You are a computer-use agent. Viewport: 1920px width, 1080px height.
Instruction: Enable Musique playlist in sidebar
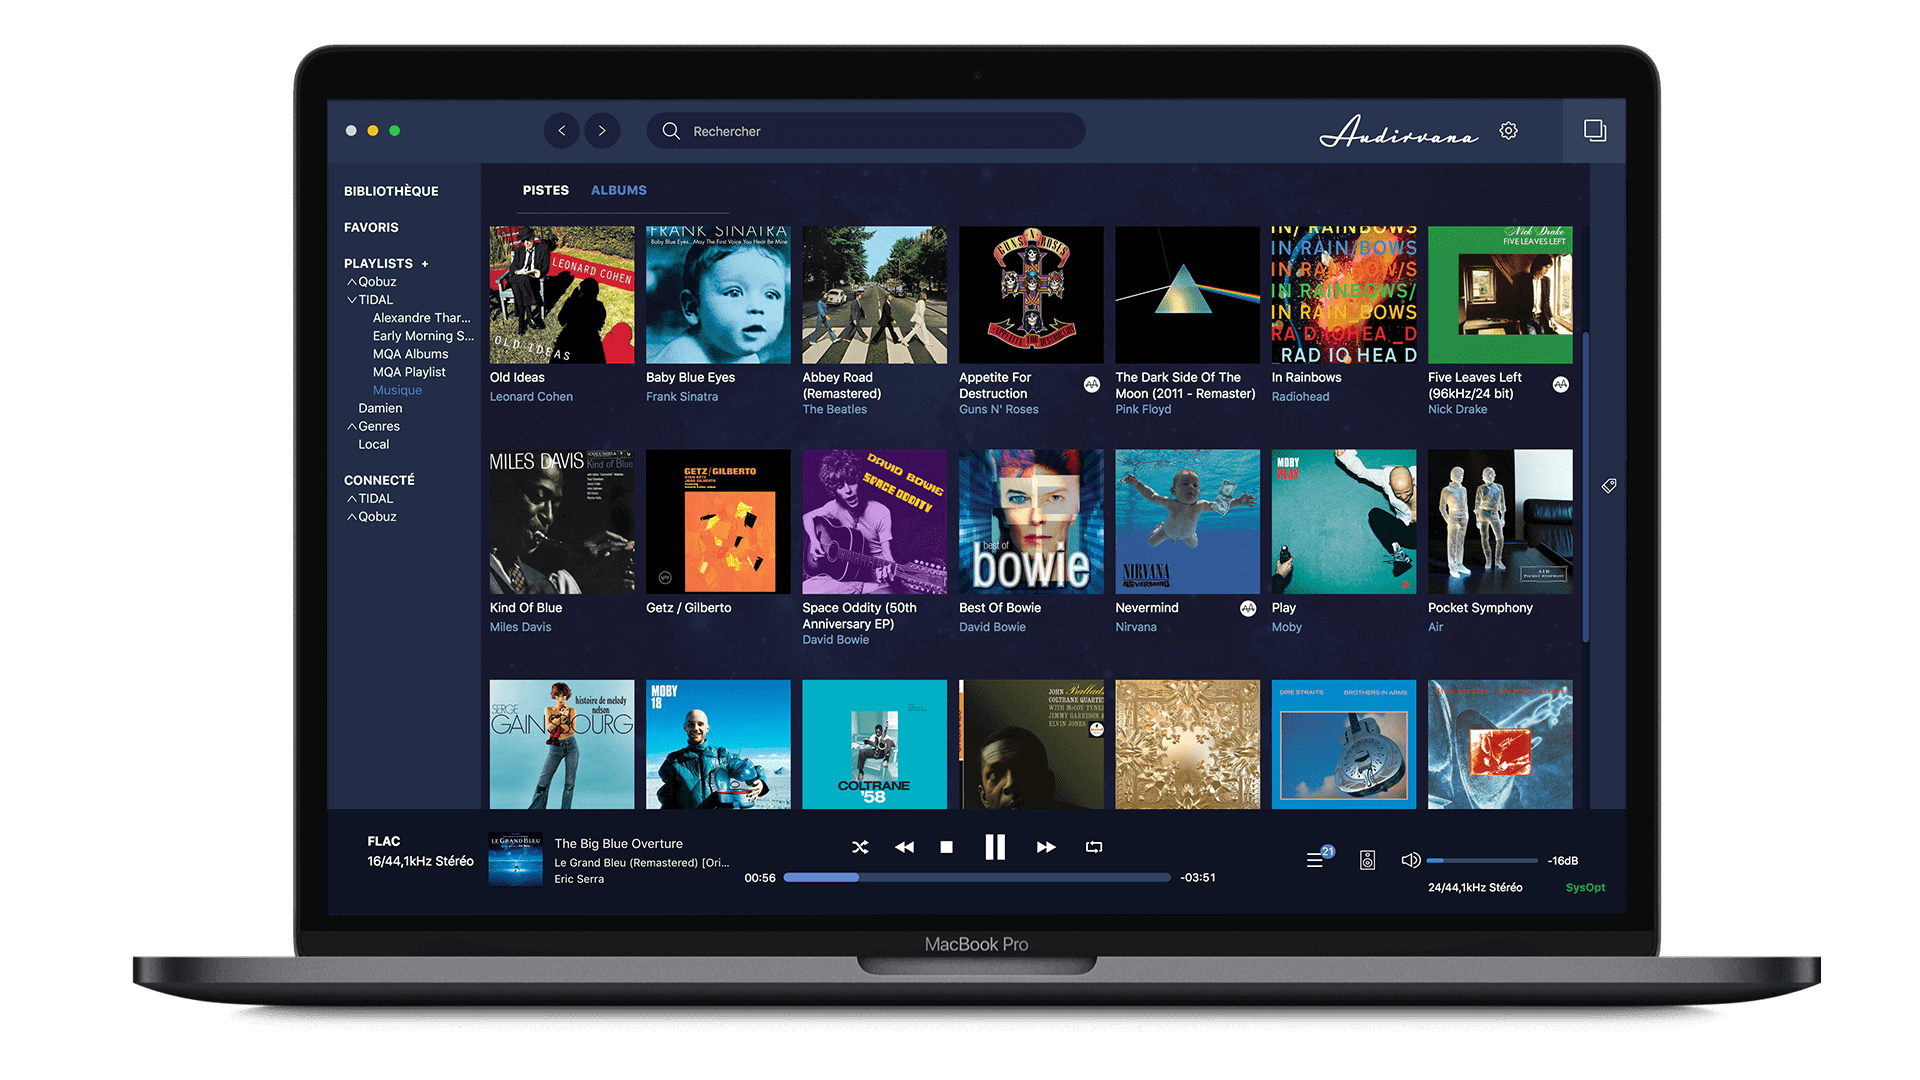pos(400,389)
